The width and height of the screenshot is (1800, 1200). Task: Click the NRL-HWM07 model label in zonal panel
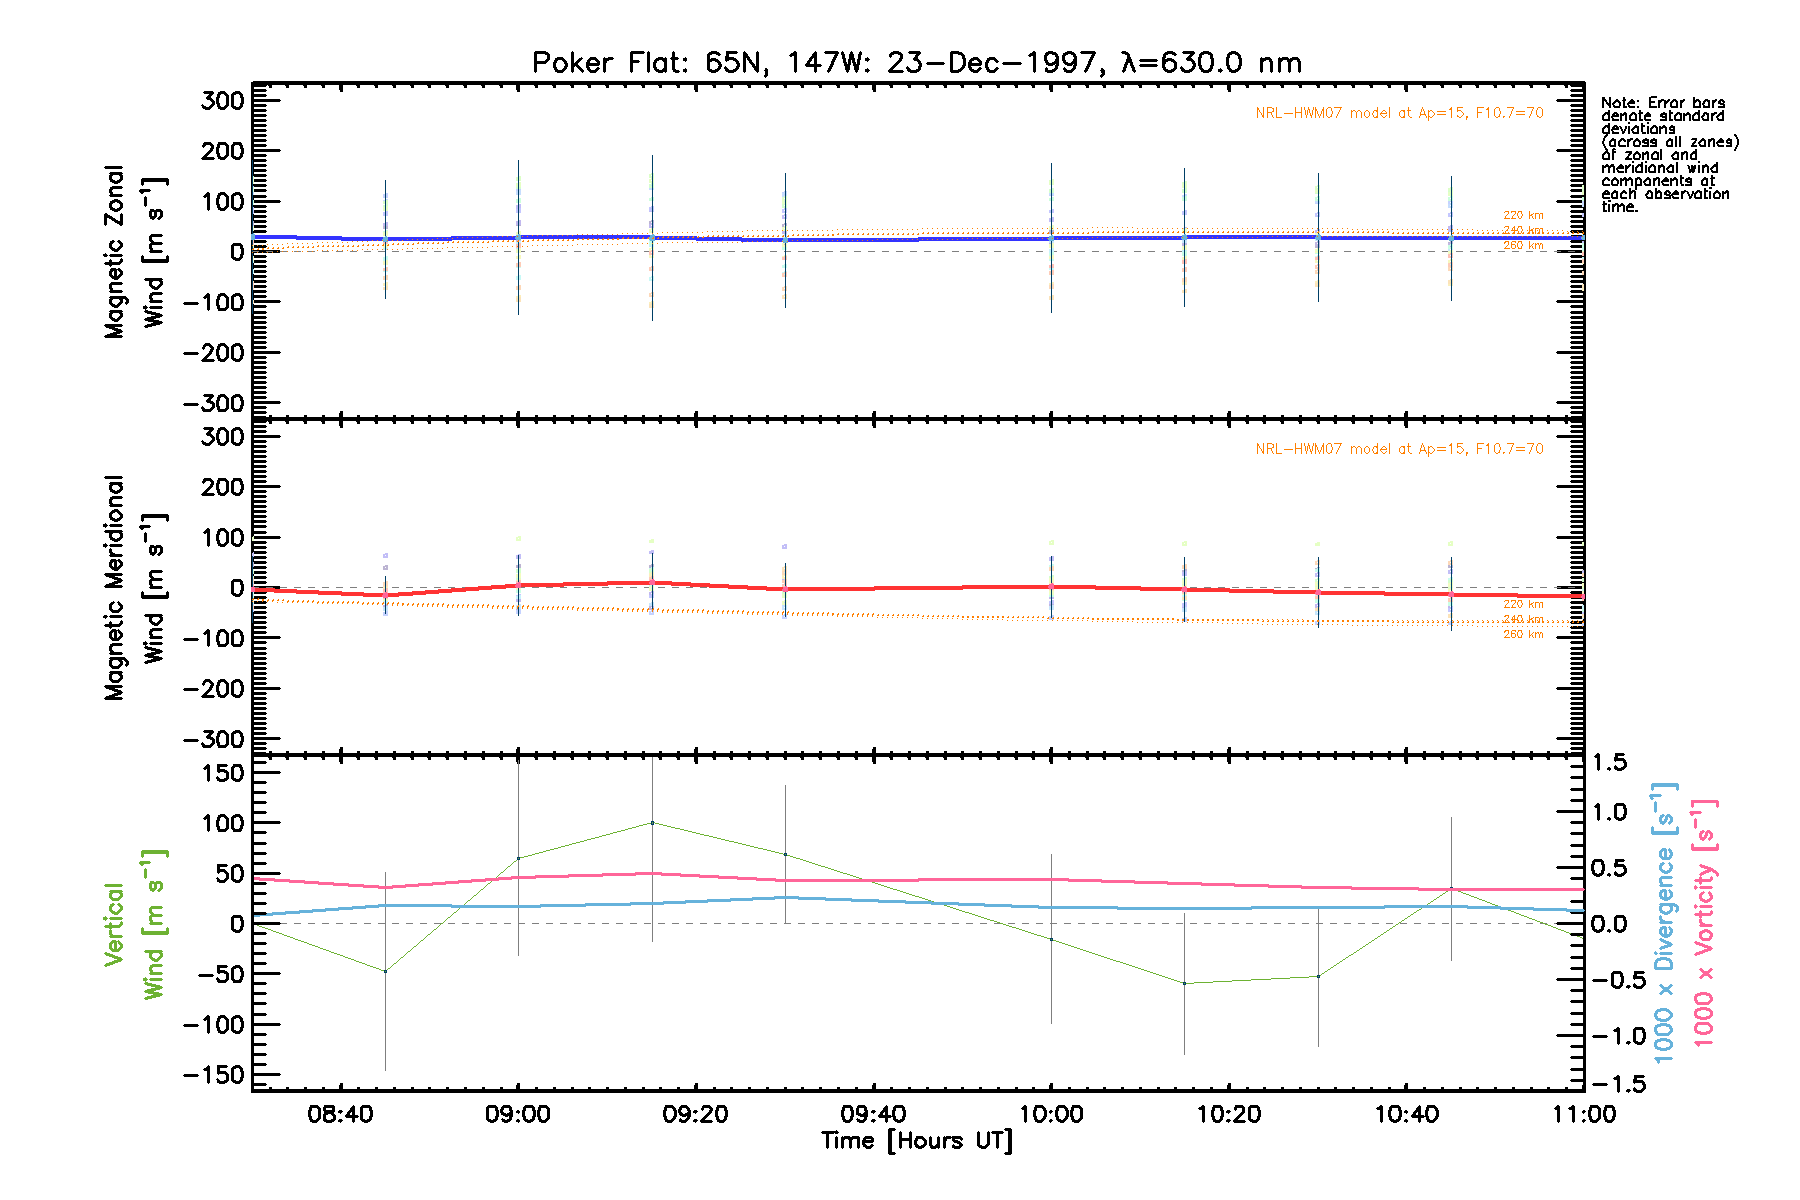point(1399,113)
